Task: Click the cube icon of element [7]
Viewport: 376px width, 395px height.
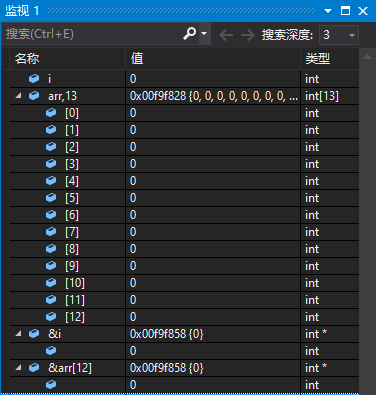Action: pyautogui.click(x=51, y=232)
